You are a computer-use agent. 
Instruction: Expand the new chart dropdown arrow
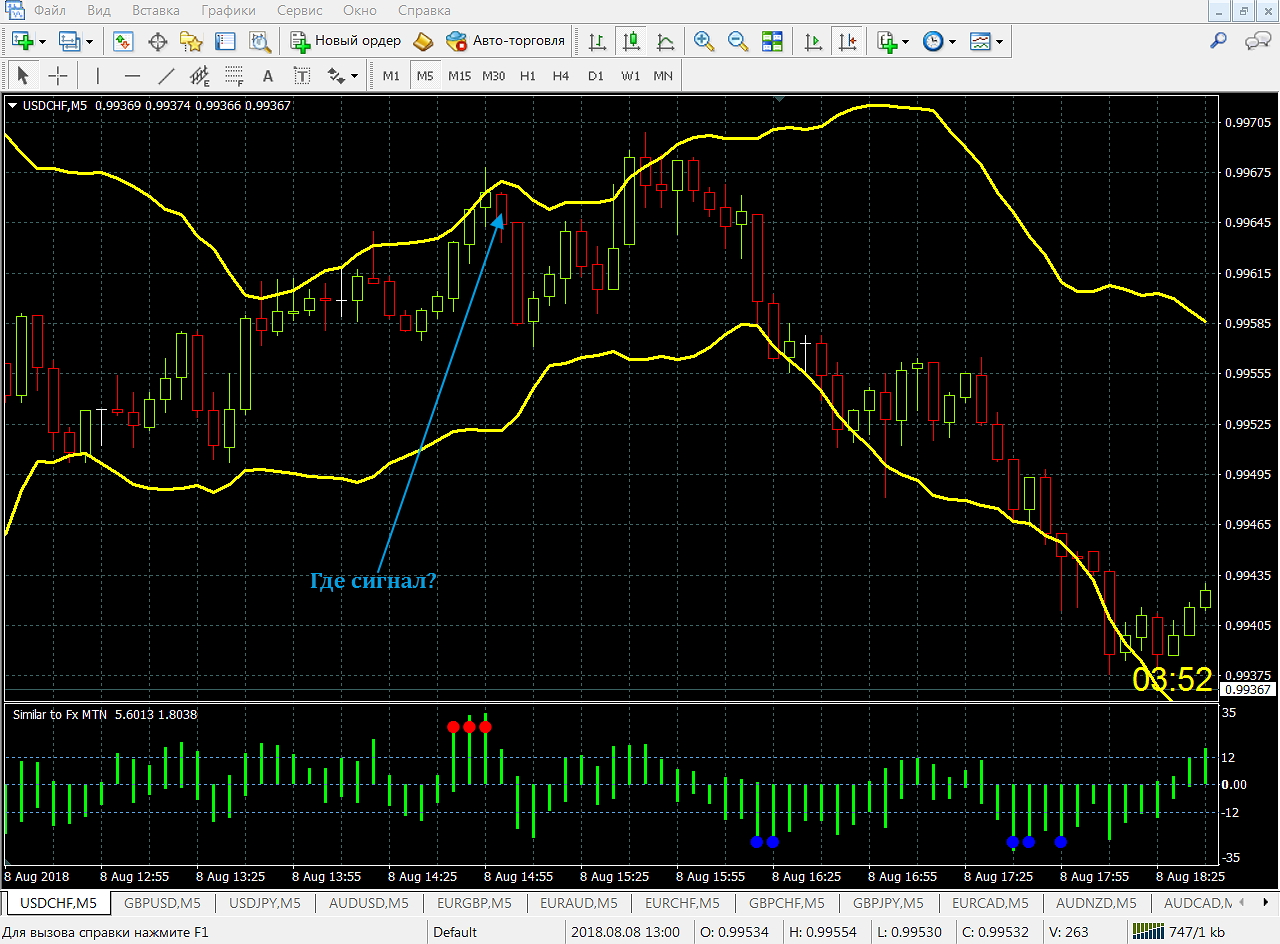(x=43, y=42)
